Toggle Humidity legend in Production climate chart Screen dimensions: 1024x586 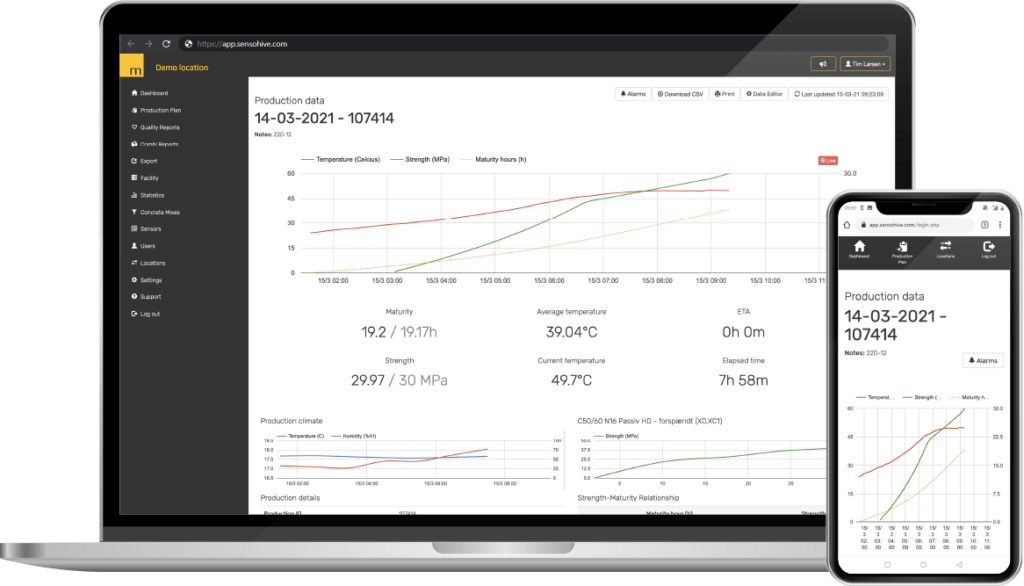tap(354, 436)
